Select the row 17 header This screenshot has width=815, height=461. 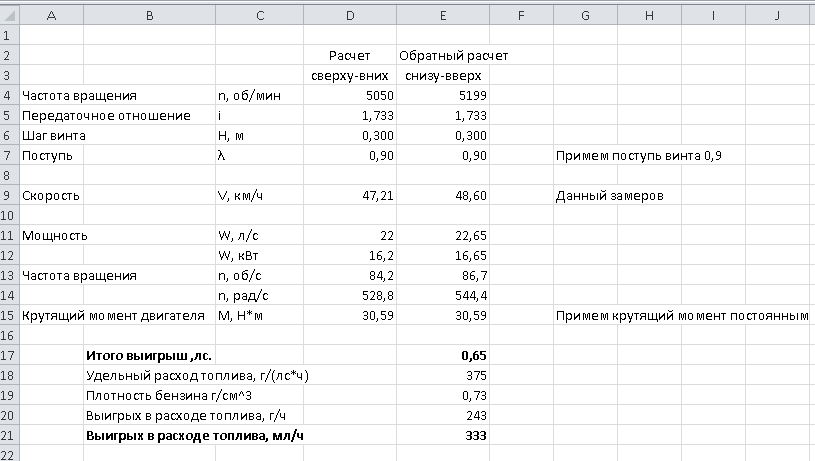[x=9, y=355]
